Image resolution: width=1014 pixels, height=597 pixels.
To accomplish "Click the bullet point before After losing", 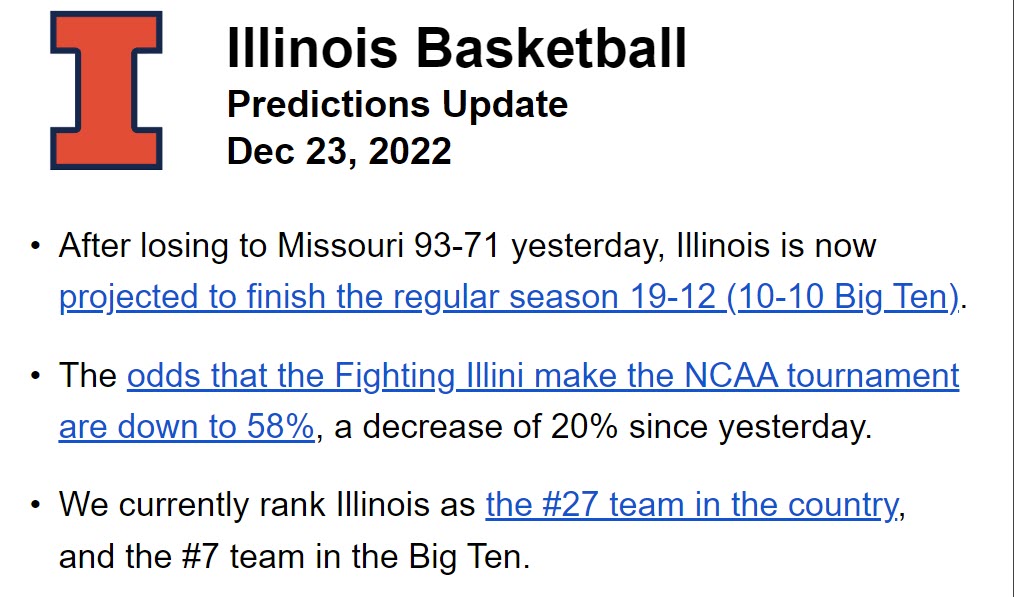I will click(x=35, y=246).
